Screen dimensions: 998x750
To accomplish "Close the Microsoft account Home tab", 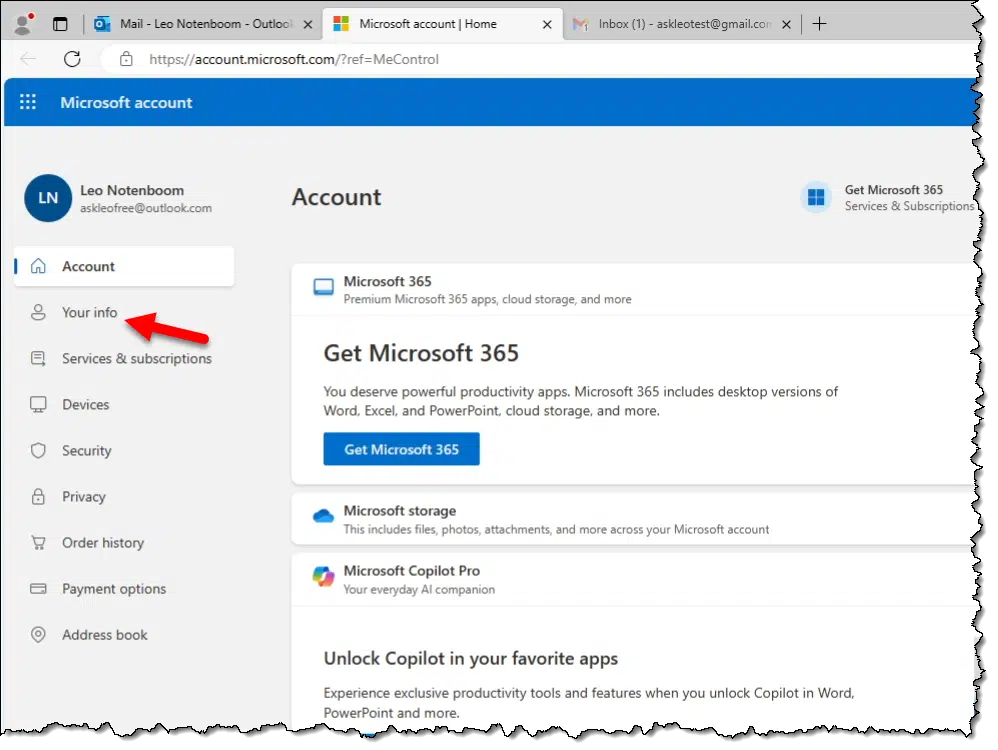I will click(x=547, y=24).
